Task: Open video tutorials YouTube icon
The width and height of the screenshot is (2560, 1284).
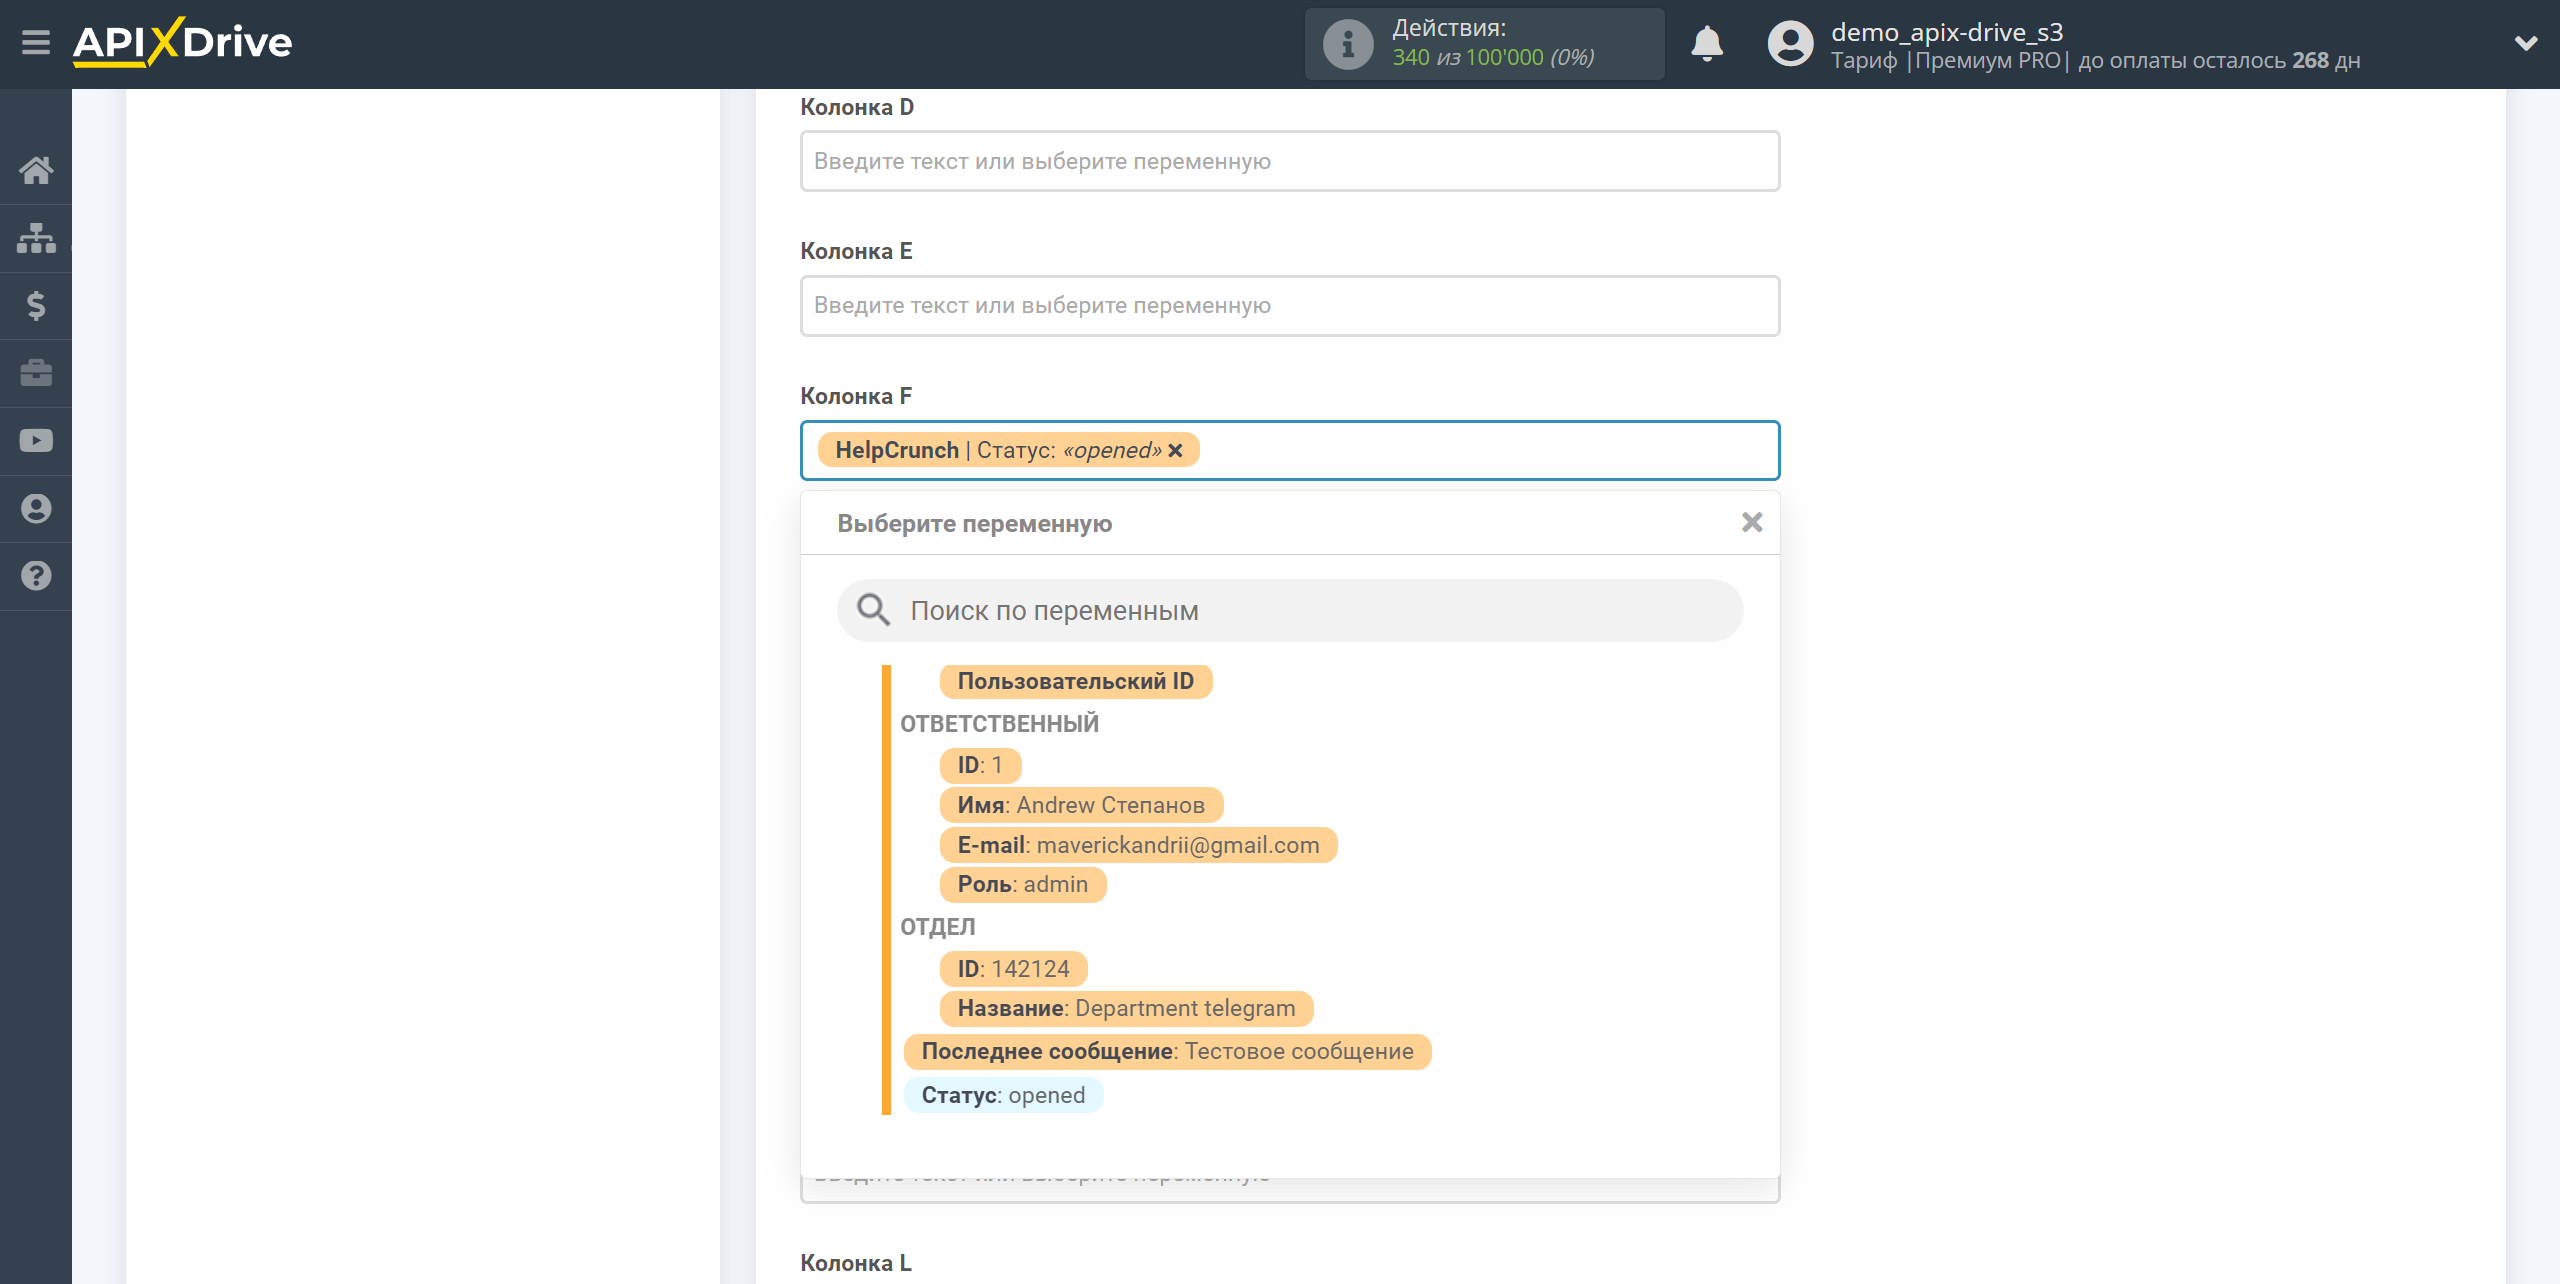Action: 36,441
